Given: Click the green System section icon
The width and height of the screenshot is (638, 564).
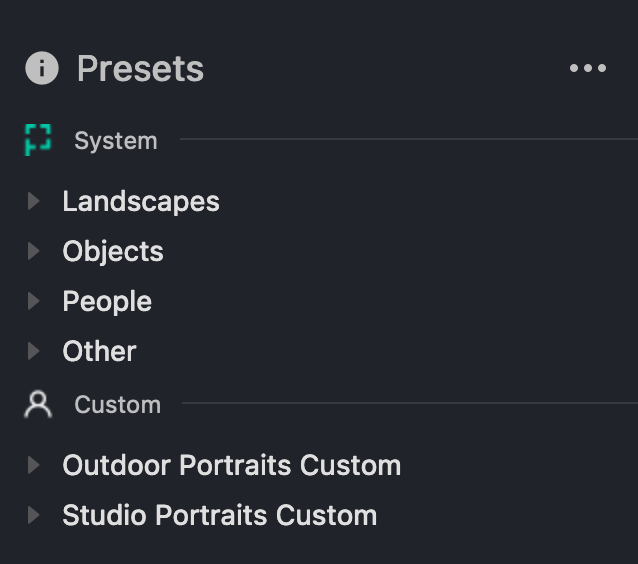Looking at the screenshot, I should (x=38, y=140).
